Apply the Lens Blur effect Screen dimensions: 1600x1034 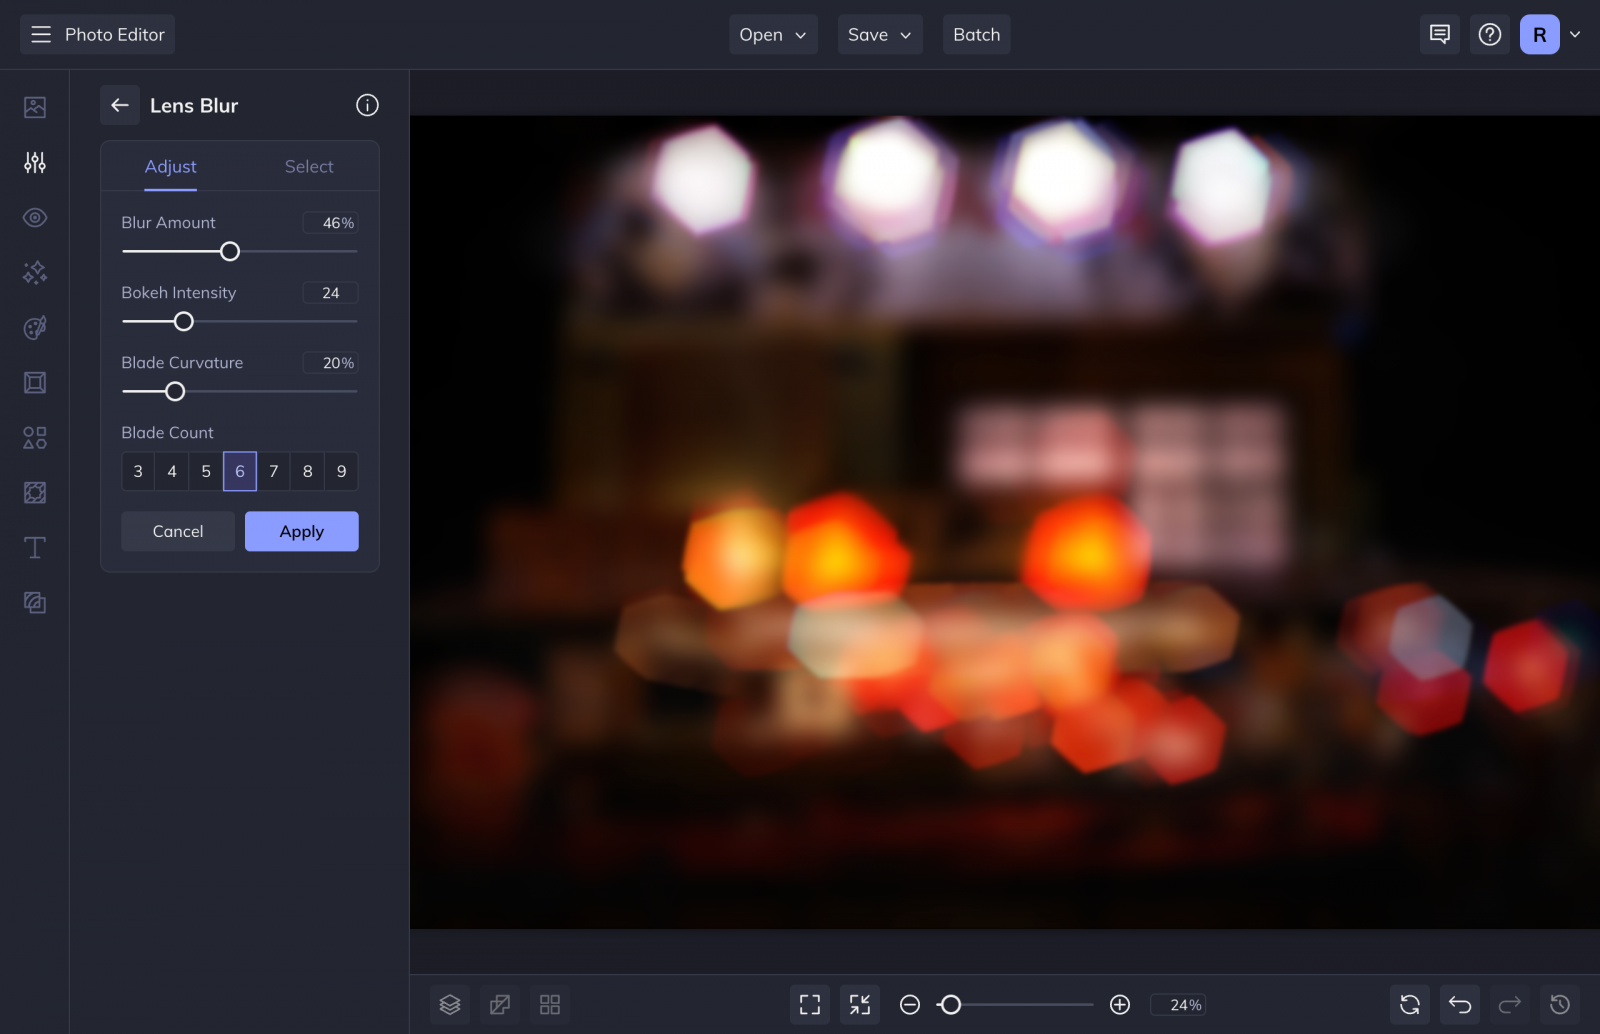[301, 531]
